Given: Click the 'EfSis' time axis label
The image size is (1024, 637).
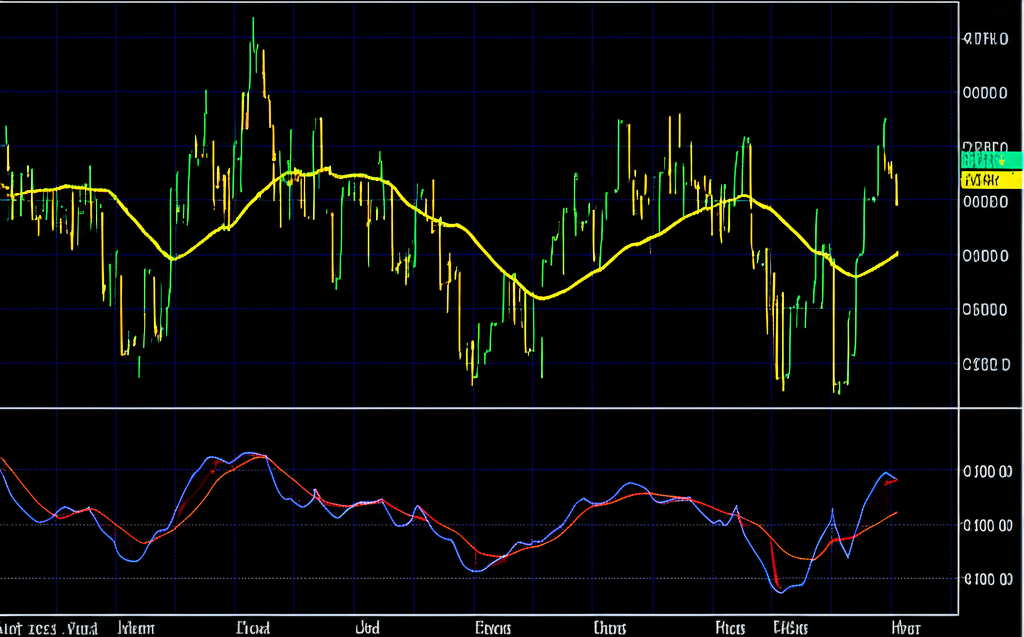Looking at the screenshot, I should point(790,628).
